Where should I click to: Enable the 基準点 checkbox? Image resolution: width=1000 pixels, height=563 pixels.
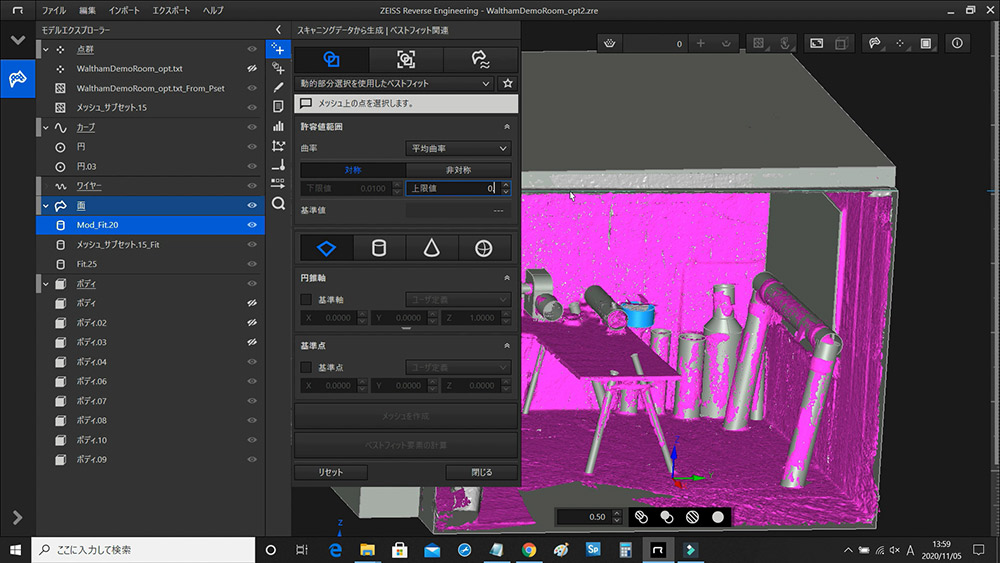[307, 367]
